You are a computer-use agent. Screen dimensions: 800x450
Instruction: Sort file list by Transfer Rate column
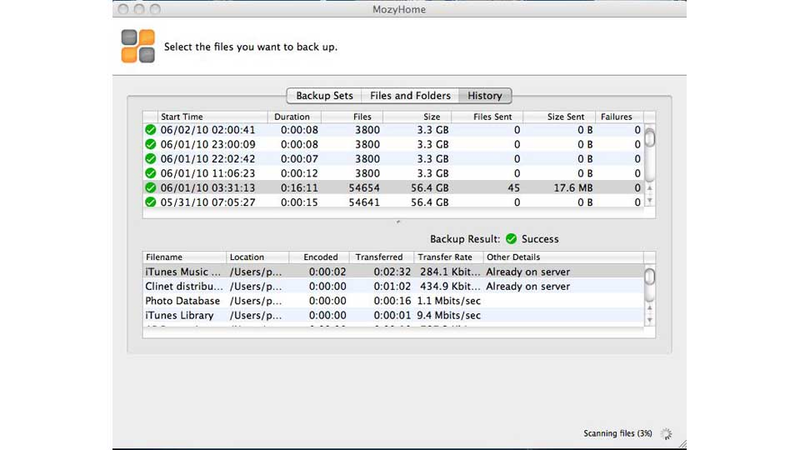tap(448, 257)
